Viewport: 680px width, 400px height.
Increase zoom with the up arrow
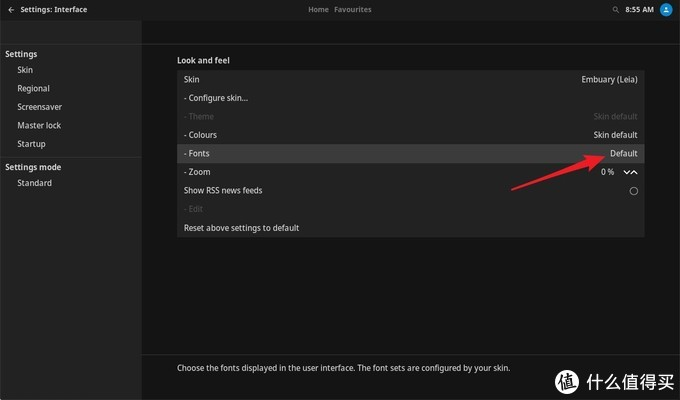(x=634, y=172)
